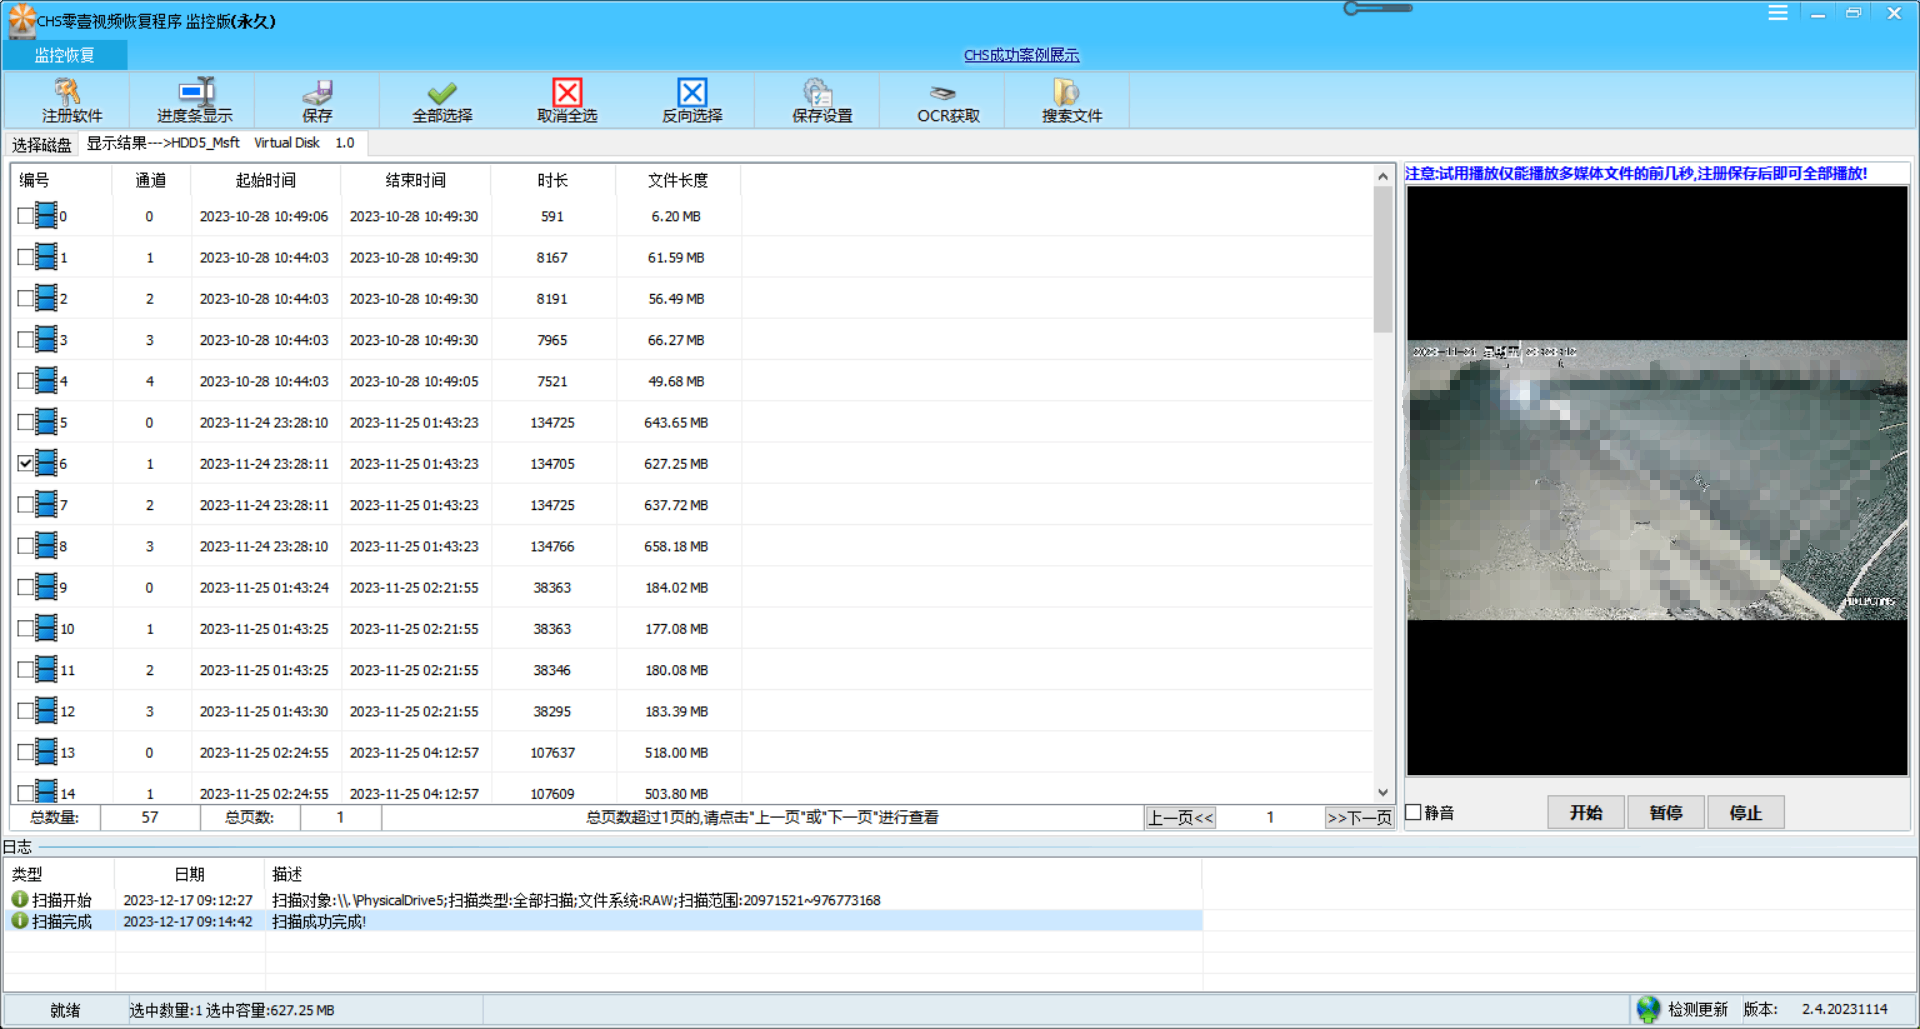Viewport: 1920px width, 1029px height.
Task: Click the file list scrollbar up arrow
Action: [x=1383, y=176]
